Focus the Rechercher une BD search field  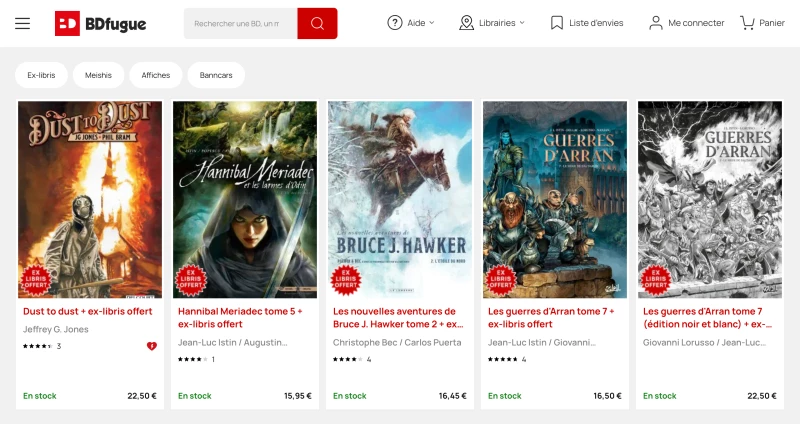click(x=240, y=23)
